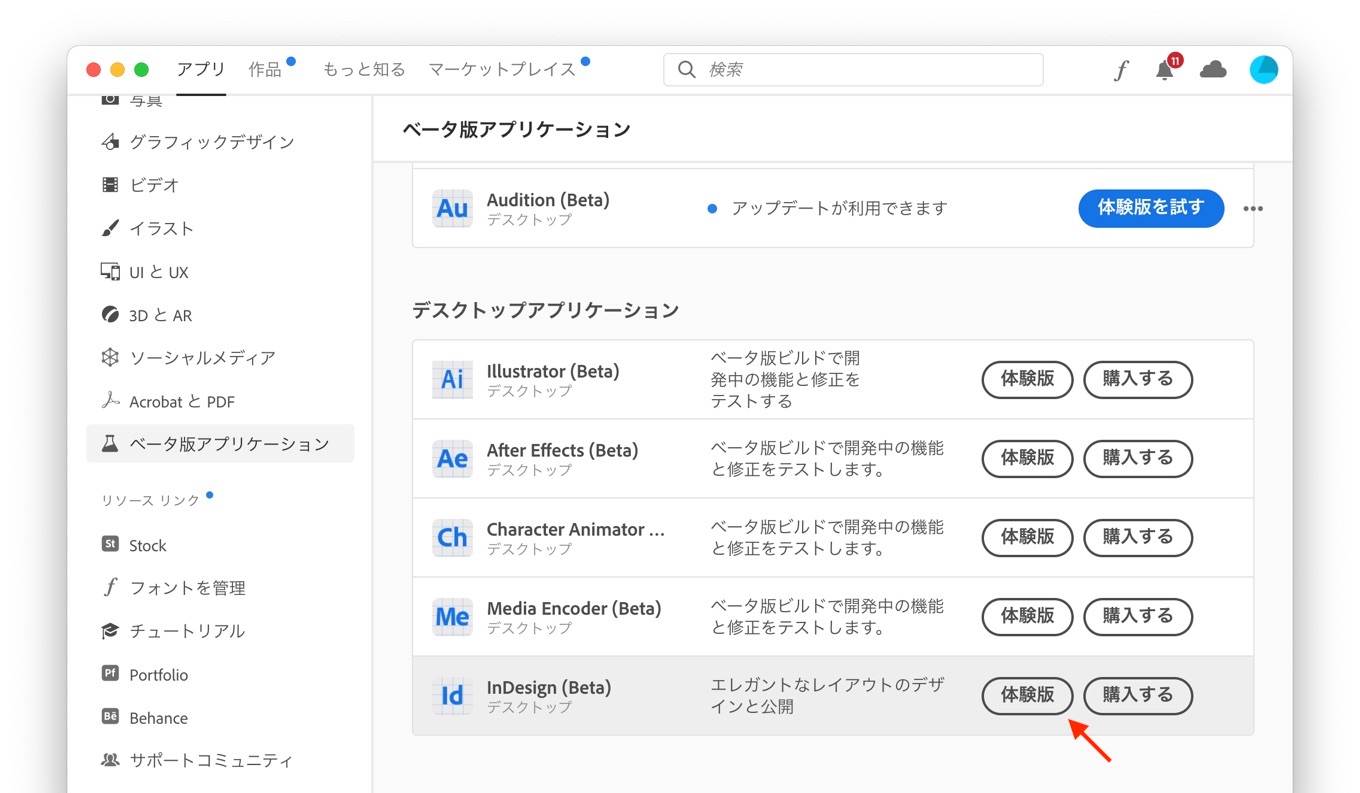The height and width of the screenshot is (793, 1360).
Task: Click the Media Encoder (Beta) app name
Action: point(574,608)
